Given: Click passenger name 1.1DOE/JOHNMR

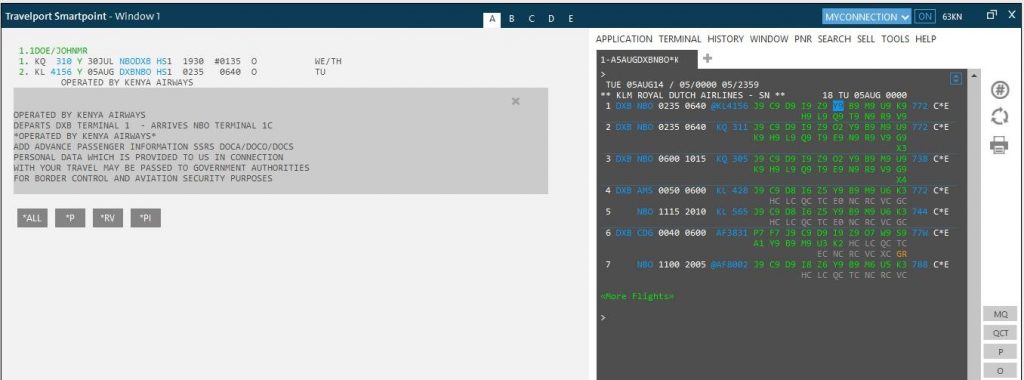Looking at the screenshot, I should coord(53,51).
